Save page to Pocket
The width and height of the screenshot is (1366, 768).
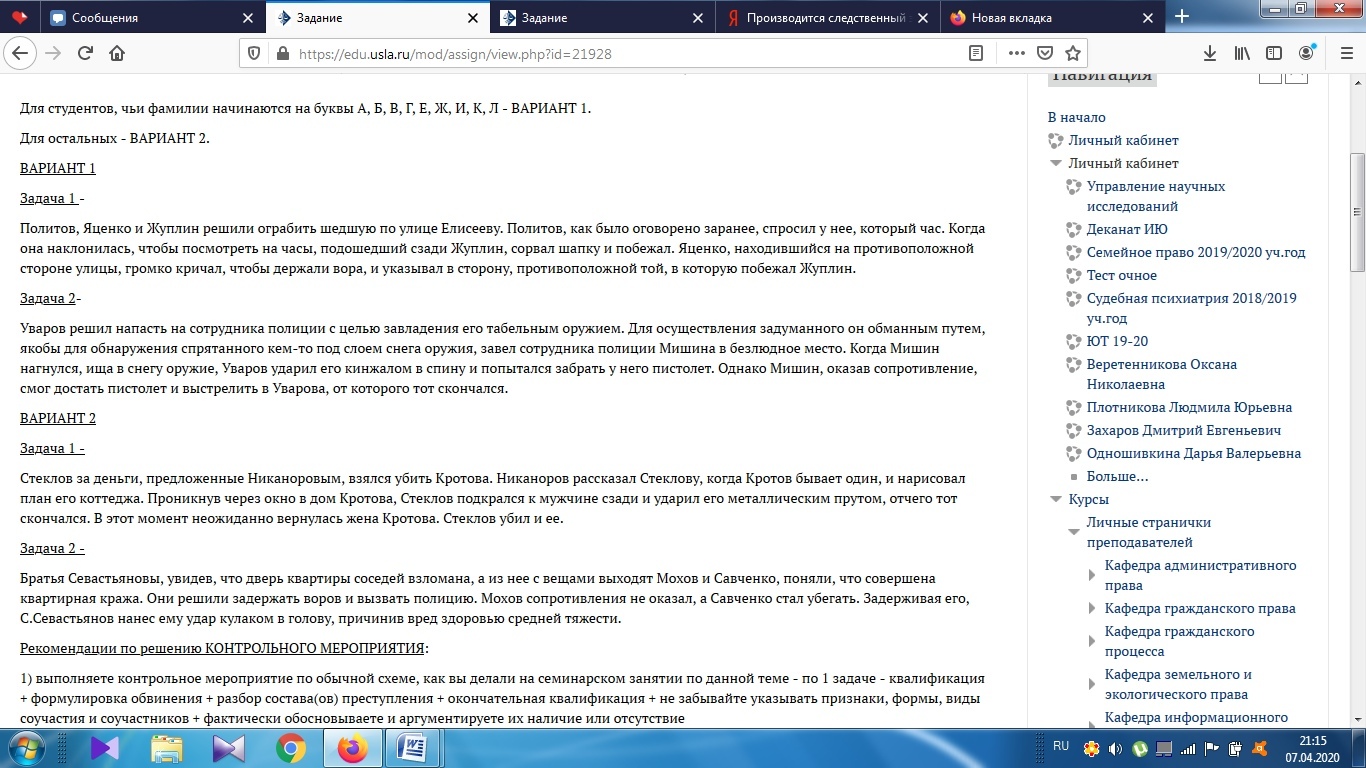[1045, 53]
